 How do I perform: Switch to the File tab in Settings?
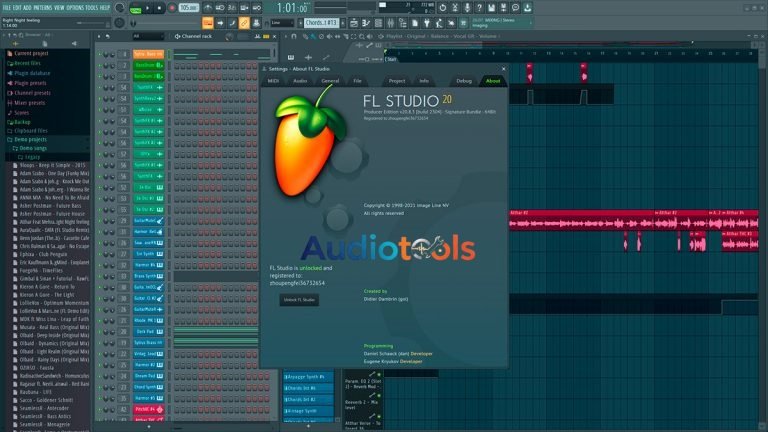click(358, 81)
